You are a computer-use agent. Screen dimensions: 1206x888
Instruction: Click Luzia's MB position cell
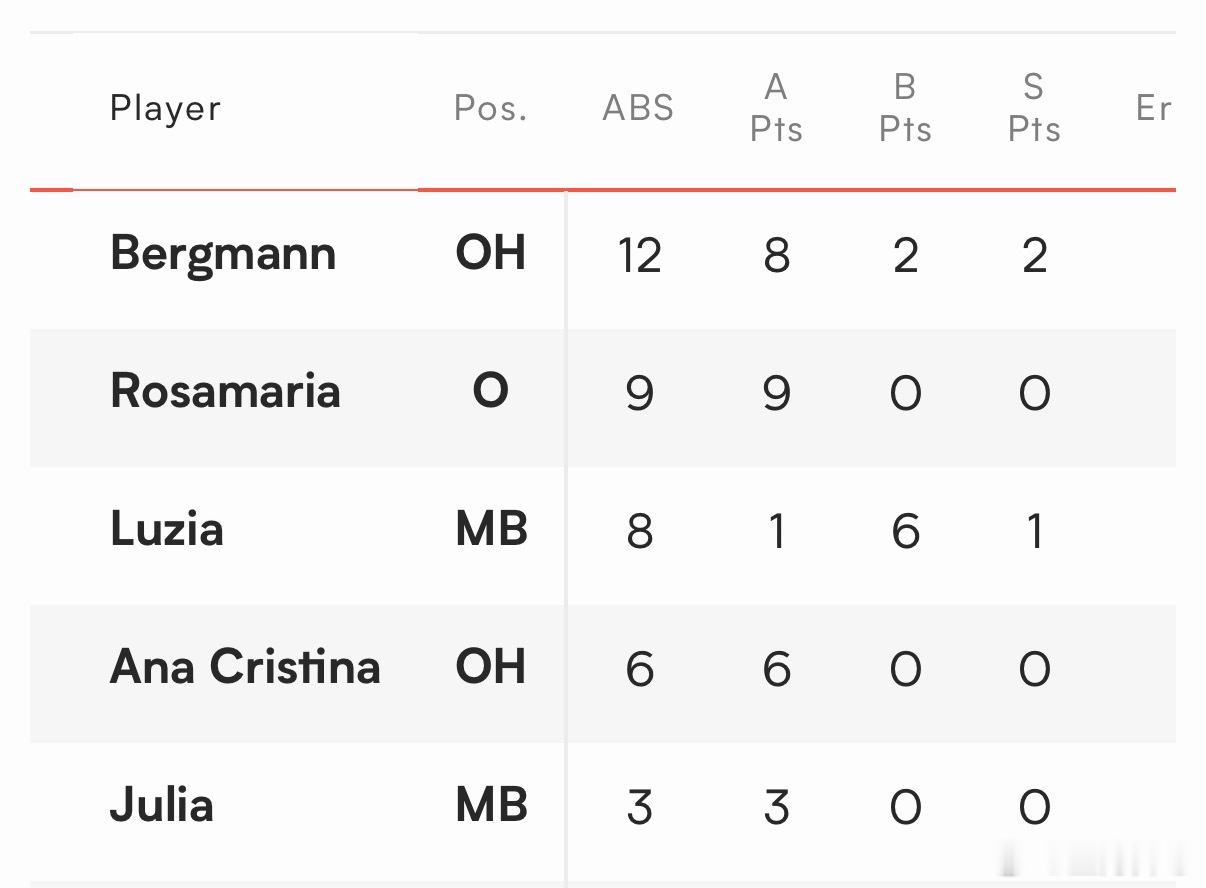coord(491,529)
